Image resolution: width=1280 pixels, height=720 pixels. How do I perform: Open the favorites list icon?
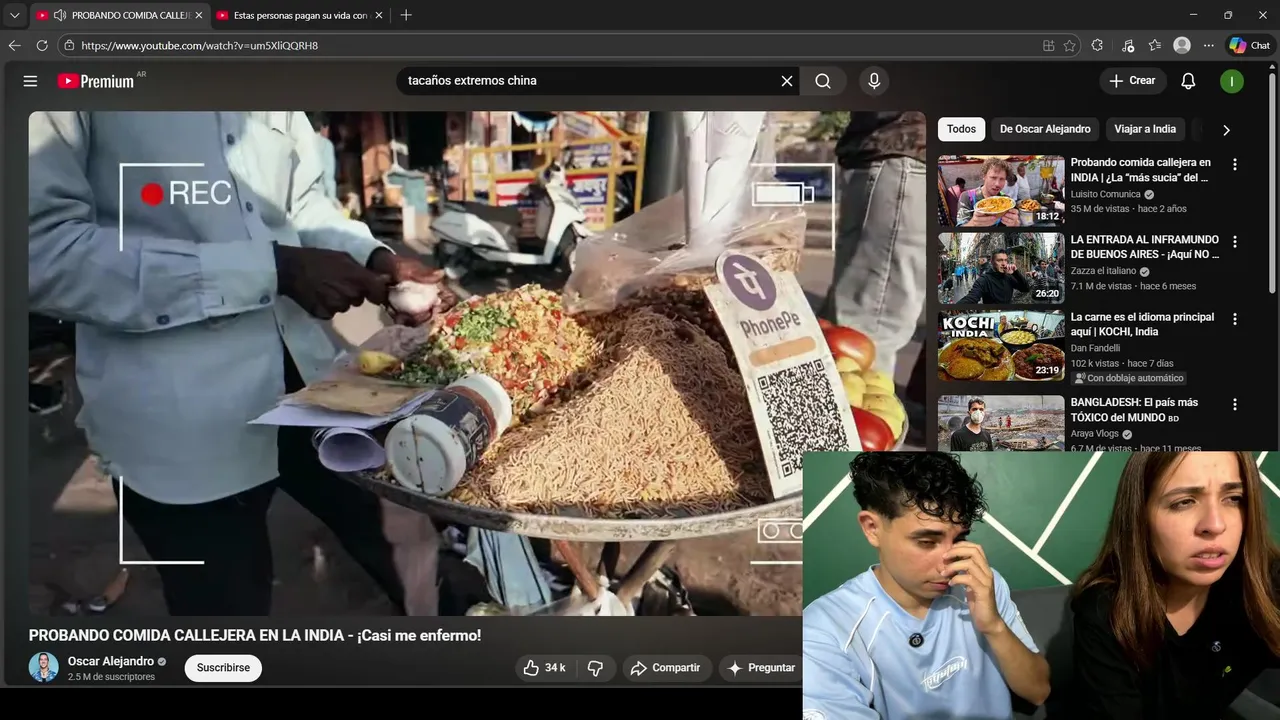pyautogui.click(x=1155, y=45)
